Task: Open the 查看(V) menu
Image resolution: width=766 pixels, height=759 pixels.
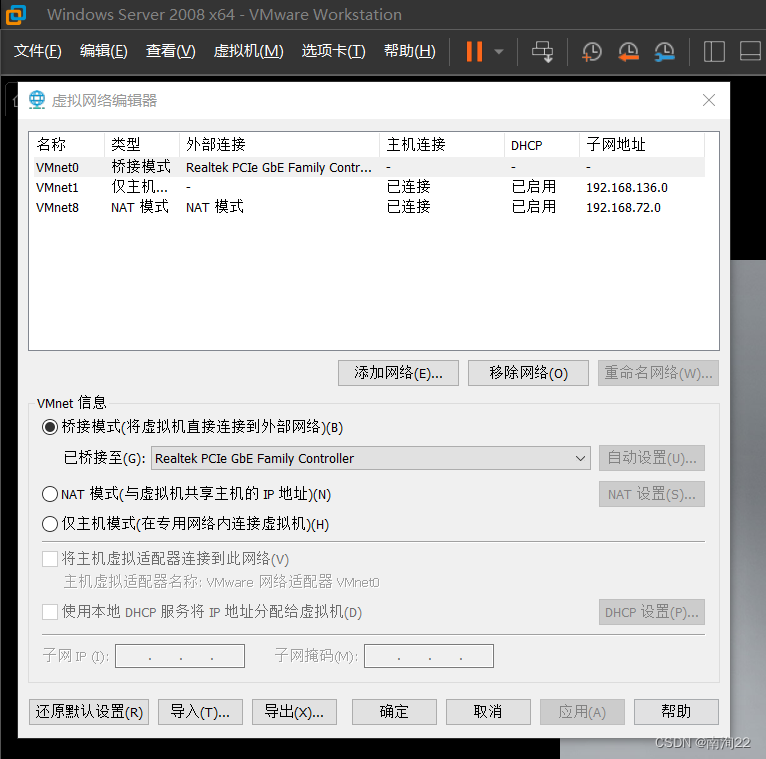Action: point(170,51)
